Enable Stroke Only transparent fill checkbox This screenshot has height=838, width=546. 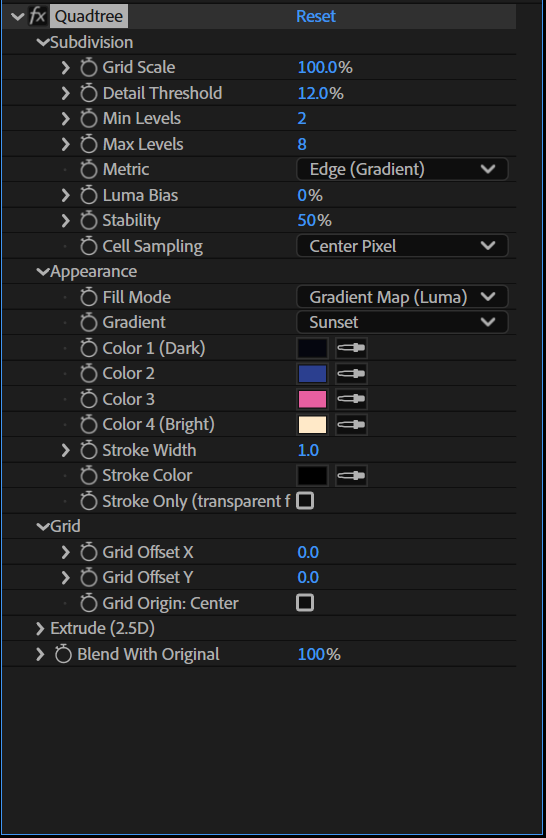click(x=305, y=501)
